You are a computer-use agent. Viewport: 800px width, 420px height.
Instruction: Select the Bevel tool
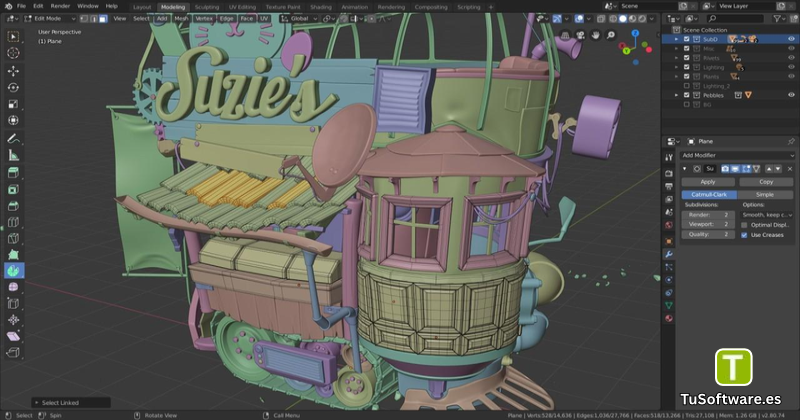click(13, 206)
